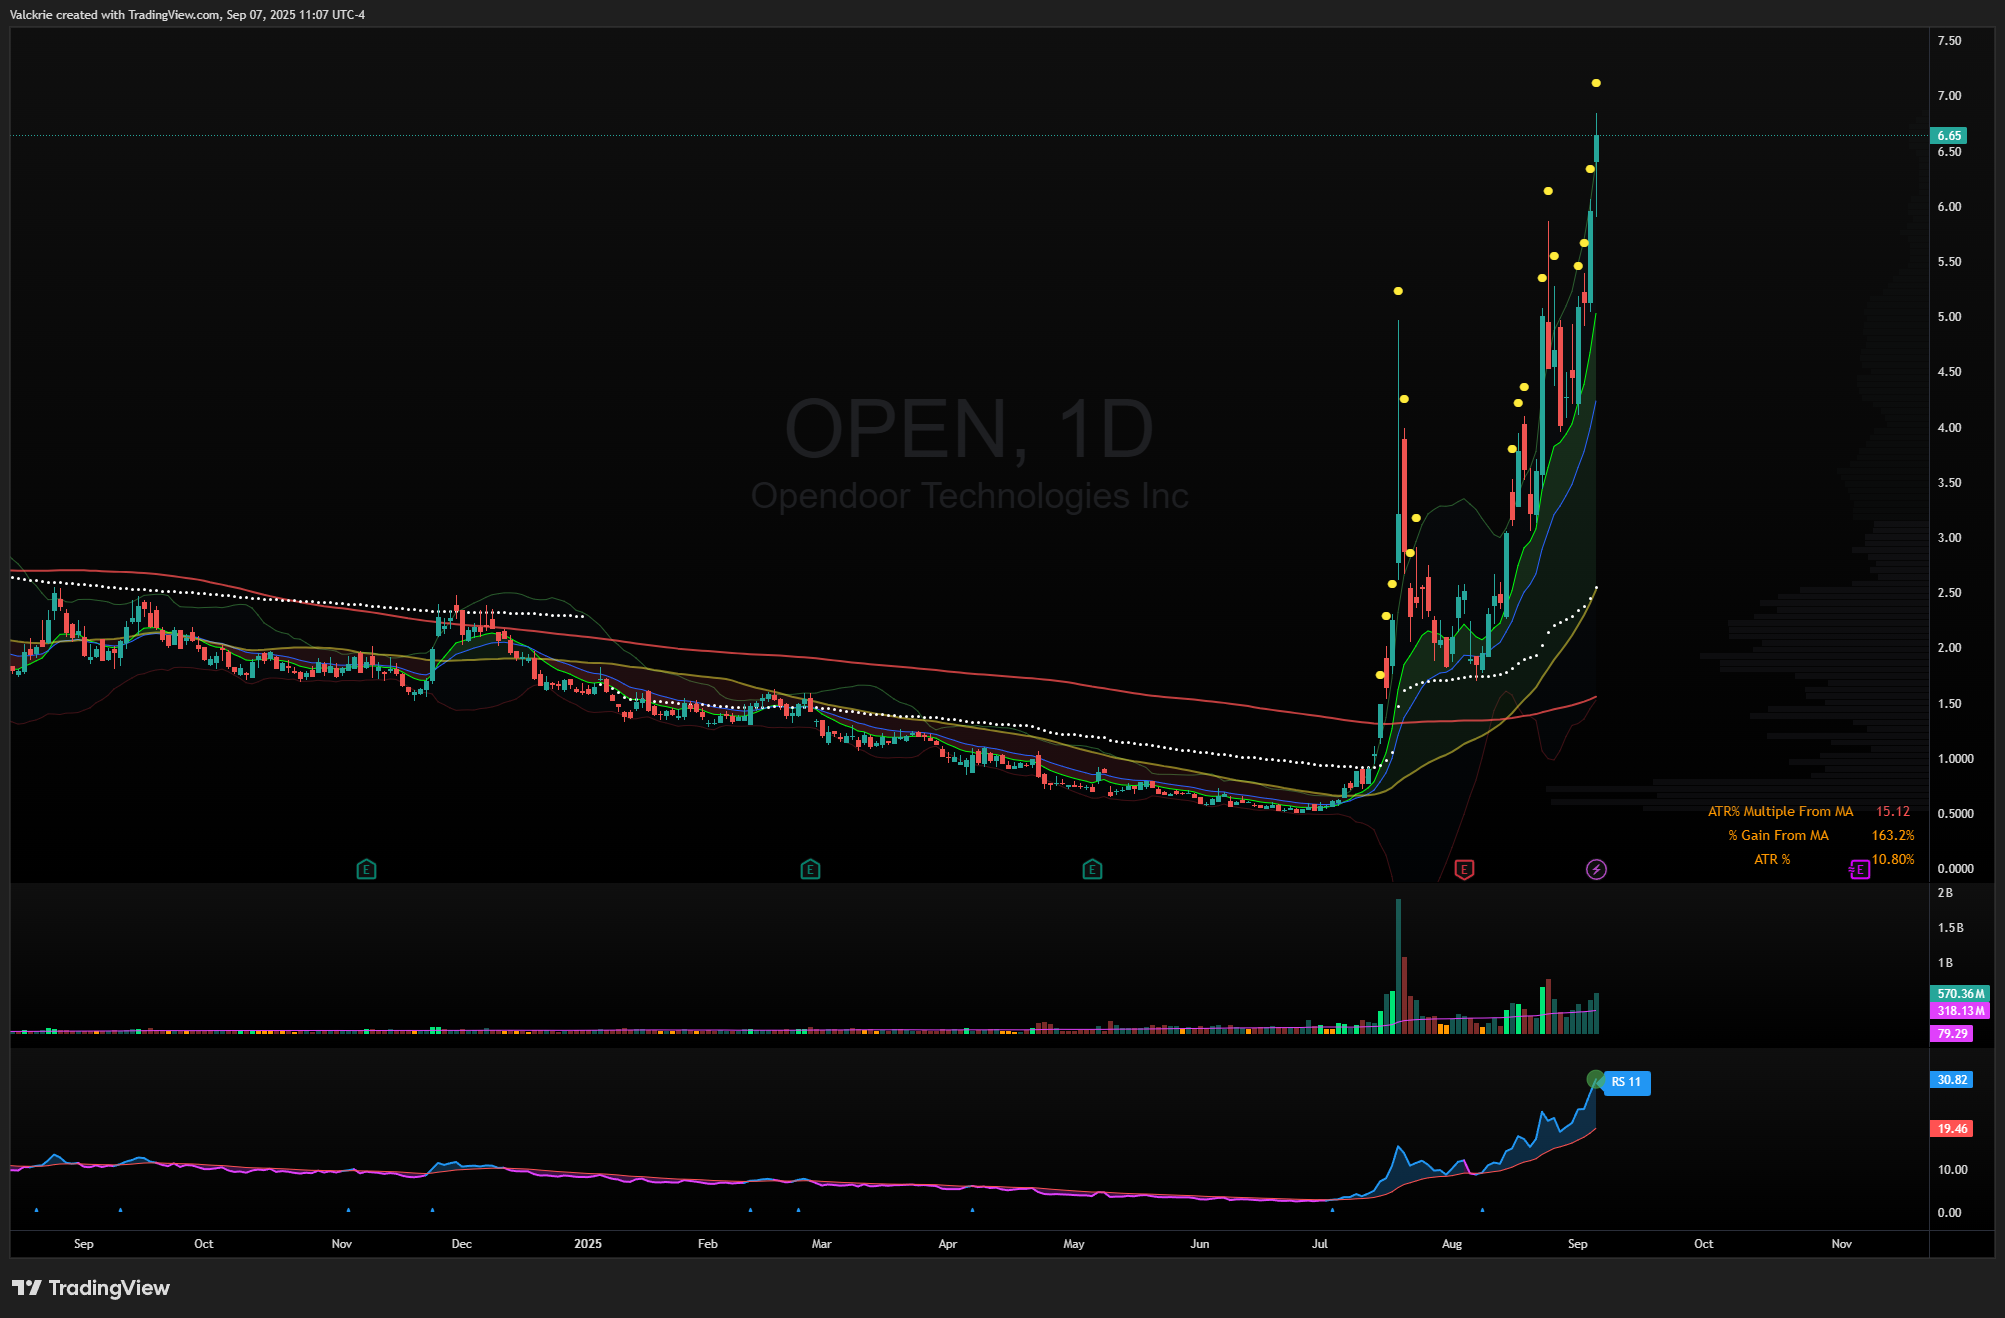
Task: Click the magenta upcoming earnings E icon
Action: point(1859,870)
